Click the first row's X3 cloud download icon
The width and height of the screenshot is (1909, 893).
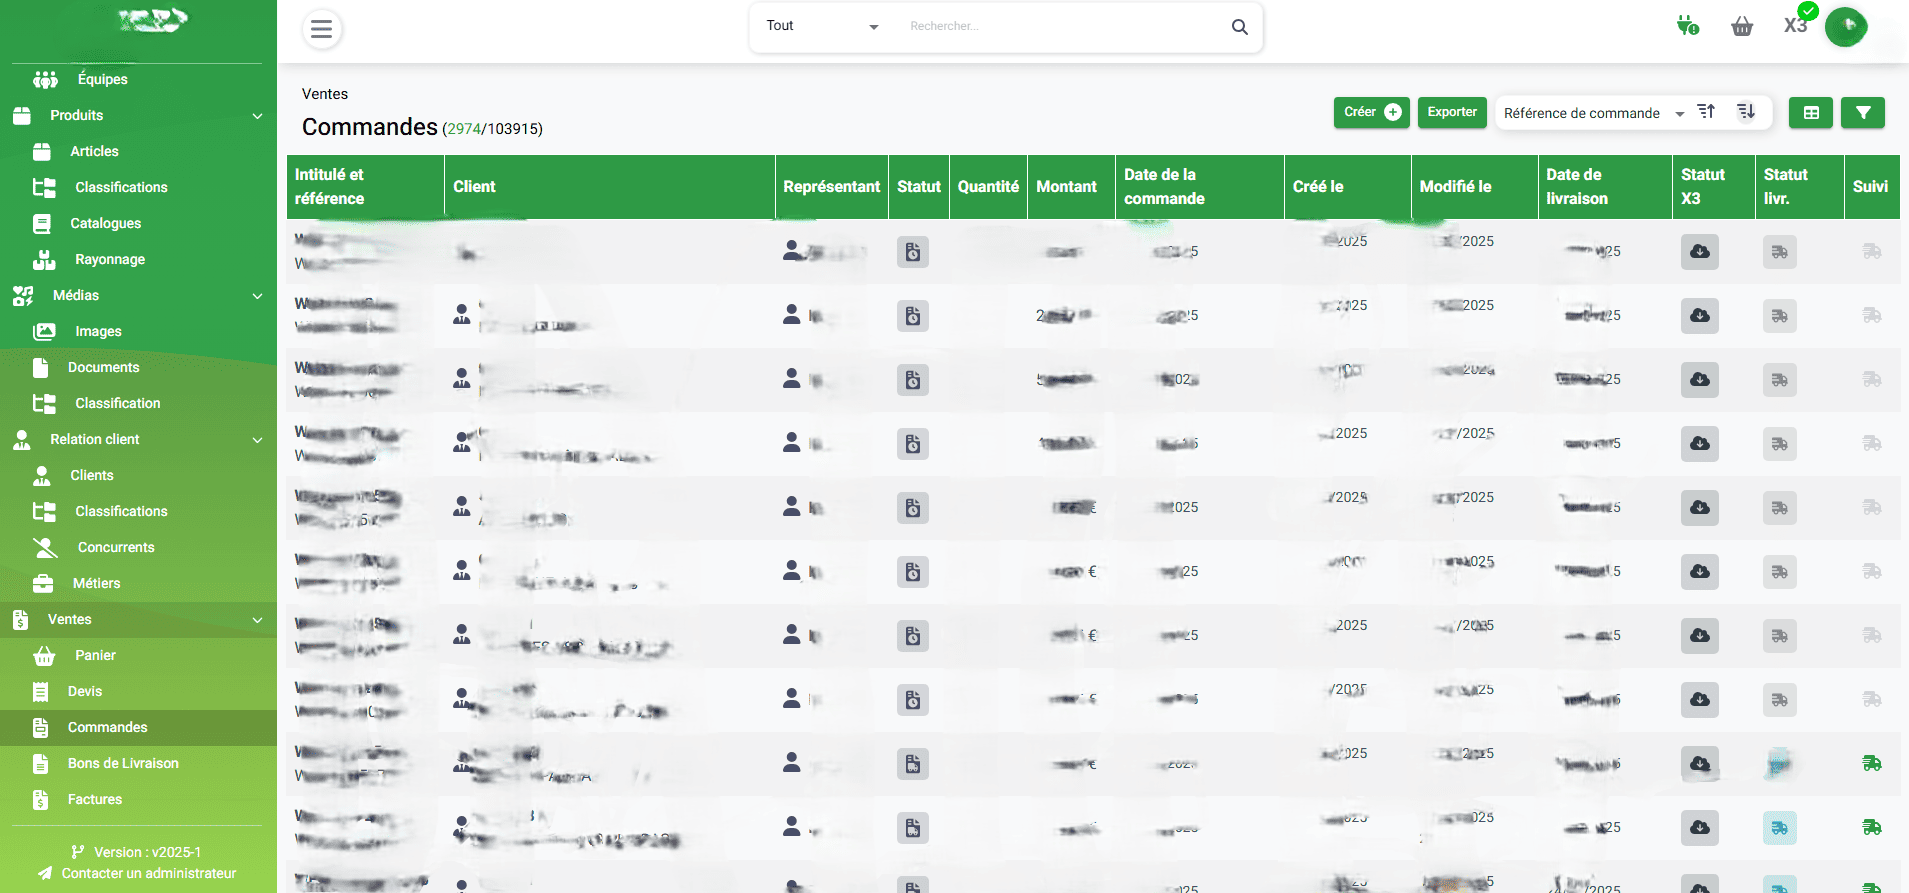(x=1699, y=252)
